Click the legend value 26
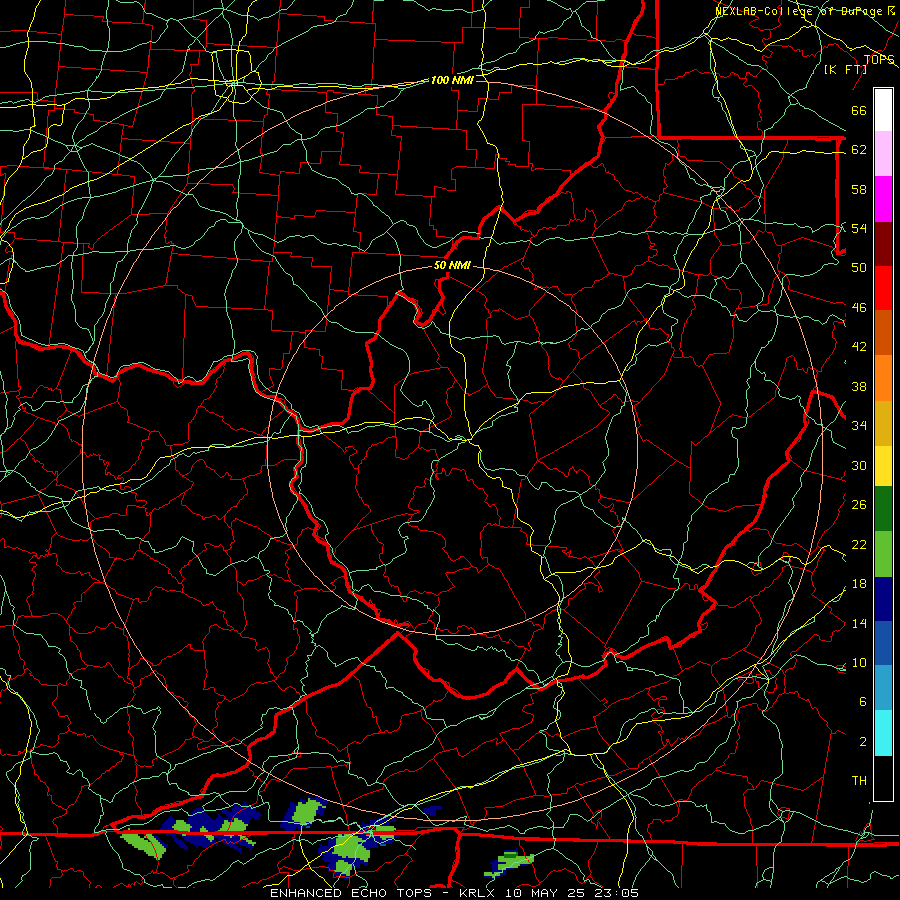This screenshot has width=900, height=900. pyautogui.click(x=859, y=505)
